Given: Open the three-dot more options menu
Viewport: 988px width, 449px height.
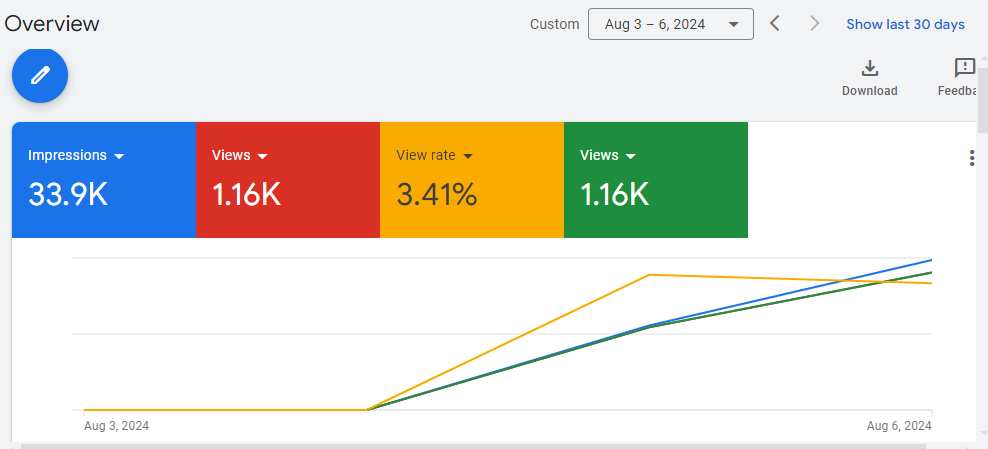Looking at the screenshot, I should pyautogui.click(x=971, y=158).
